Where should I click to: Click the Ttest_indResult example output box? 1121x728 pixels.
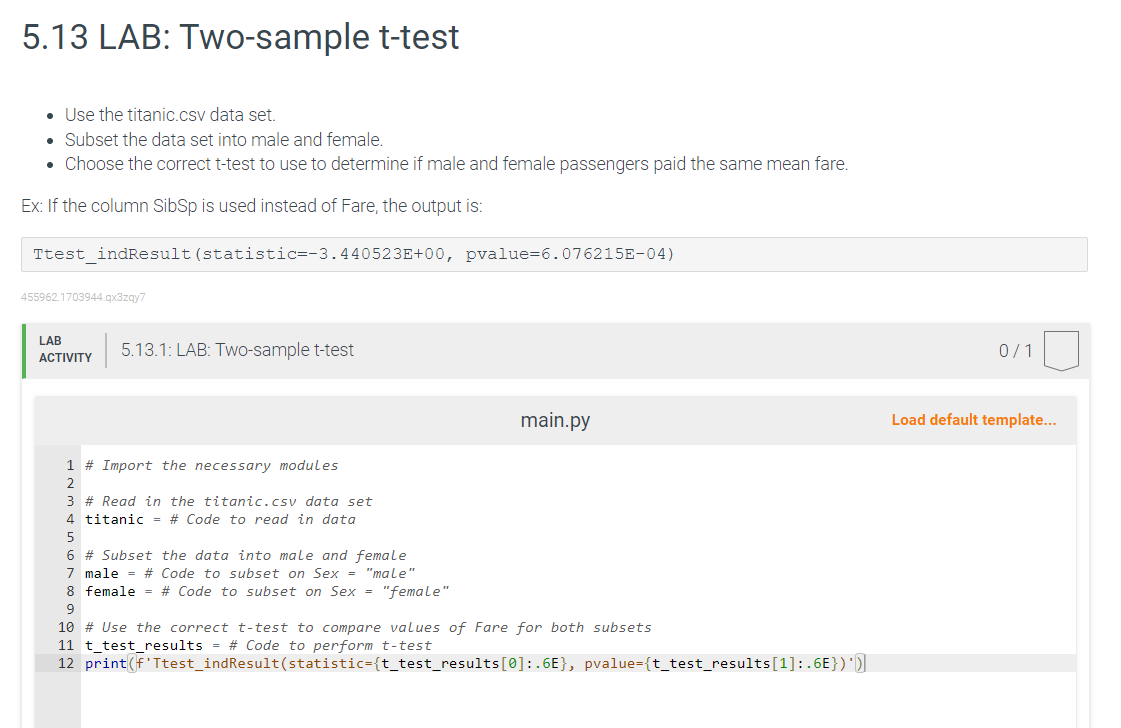tap(554, 254)
